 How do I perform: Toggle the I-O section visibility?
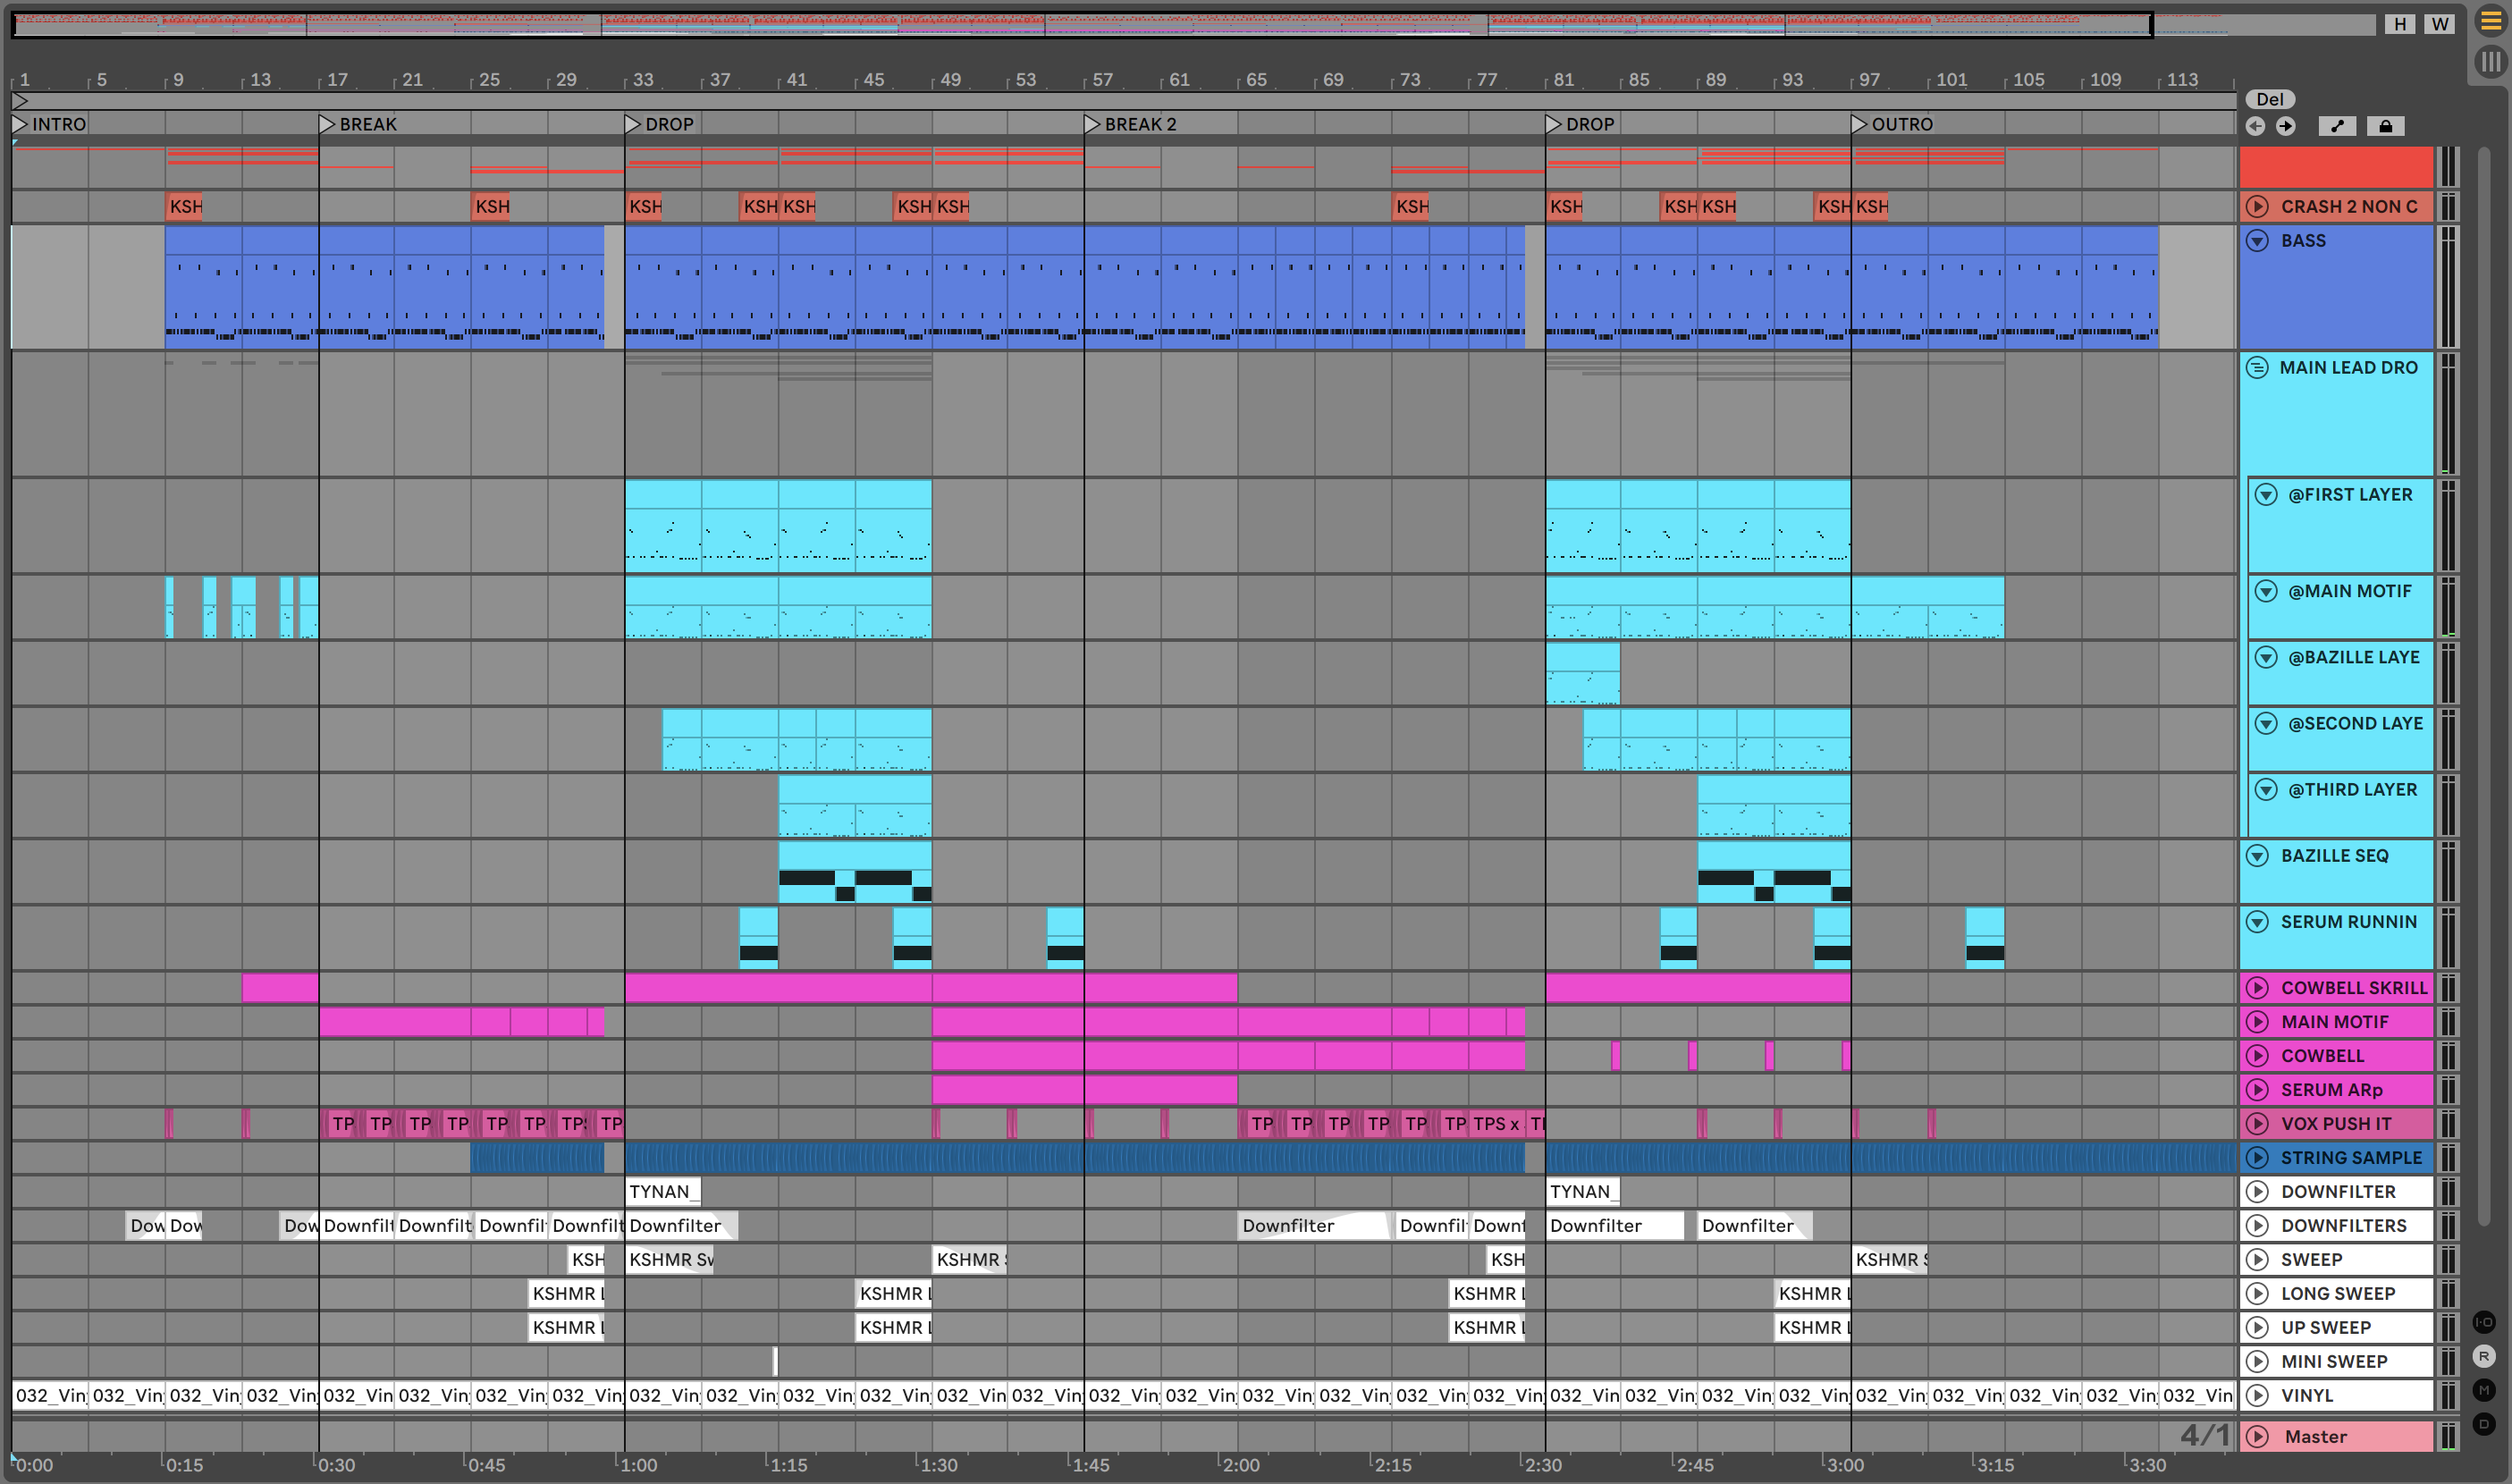pyautogui.click(x=2484, y=1322)
